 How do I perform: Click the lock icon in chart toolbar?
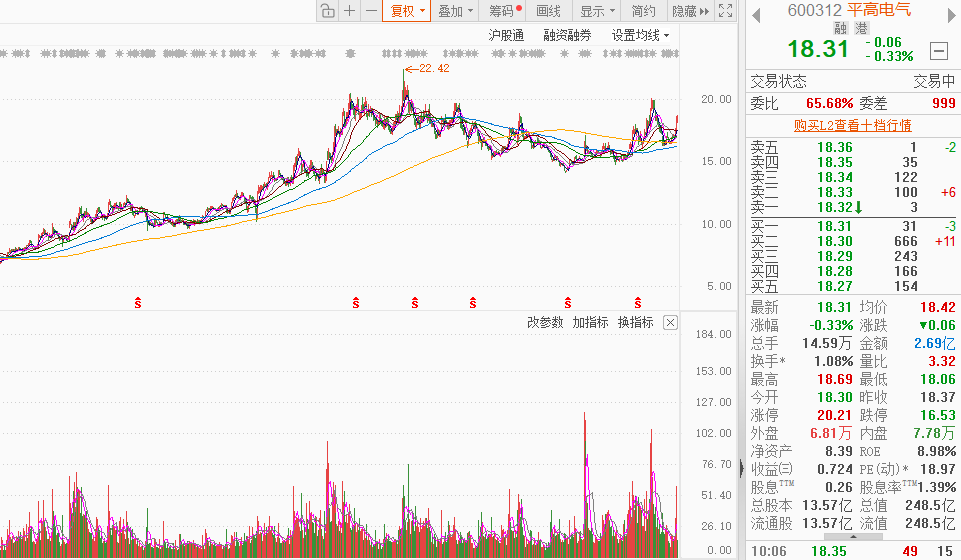click(328, 11)
